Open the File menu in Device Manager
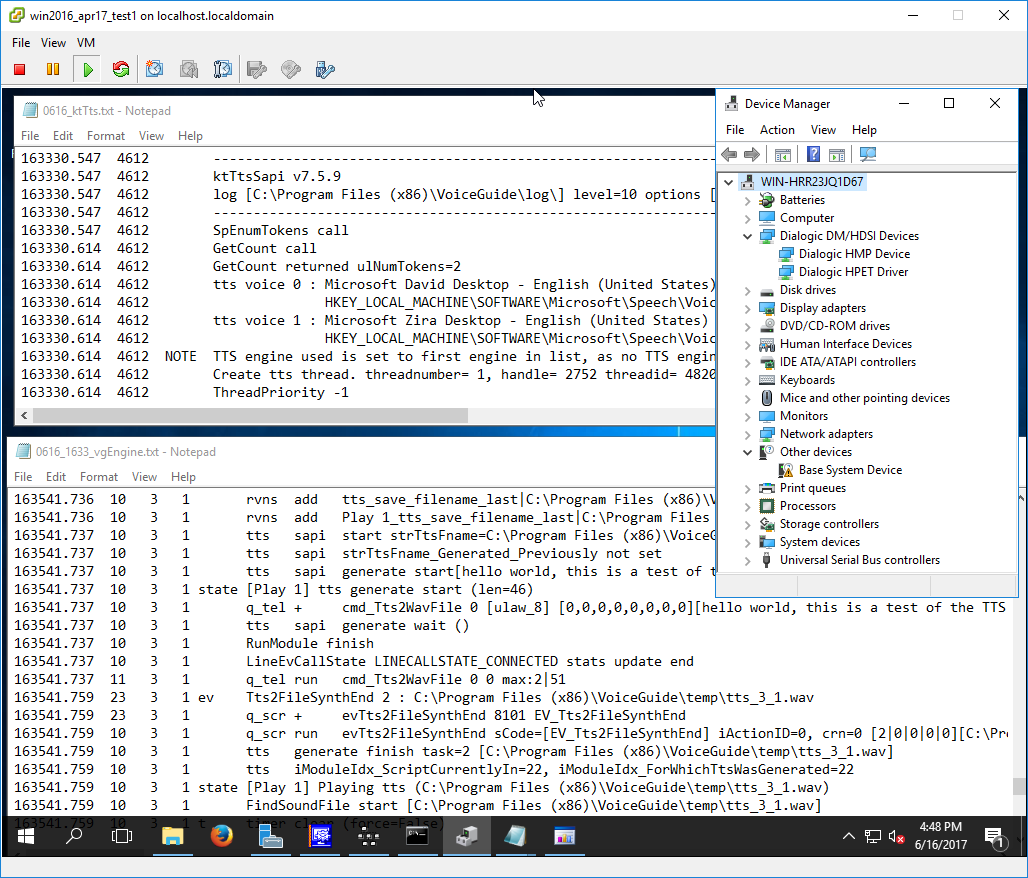 pyautogui.click(x=735, y=130)
